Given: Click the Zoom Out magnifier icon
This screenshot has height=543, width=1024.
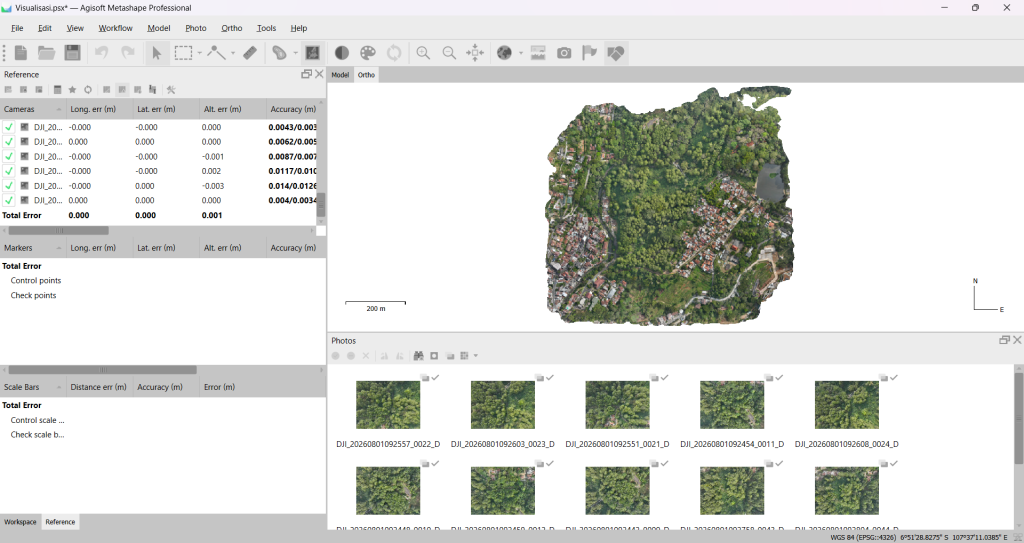Looking at the screenshot, I should (x=449, y=53).
